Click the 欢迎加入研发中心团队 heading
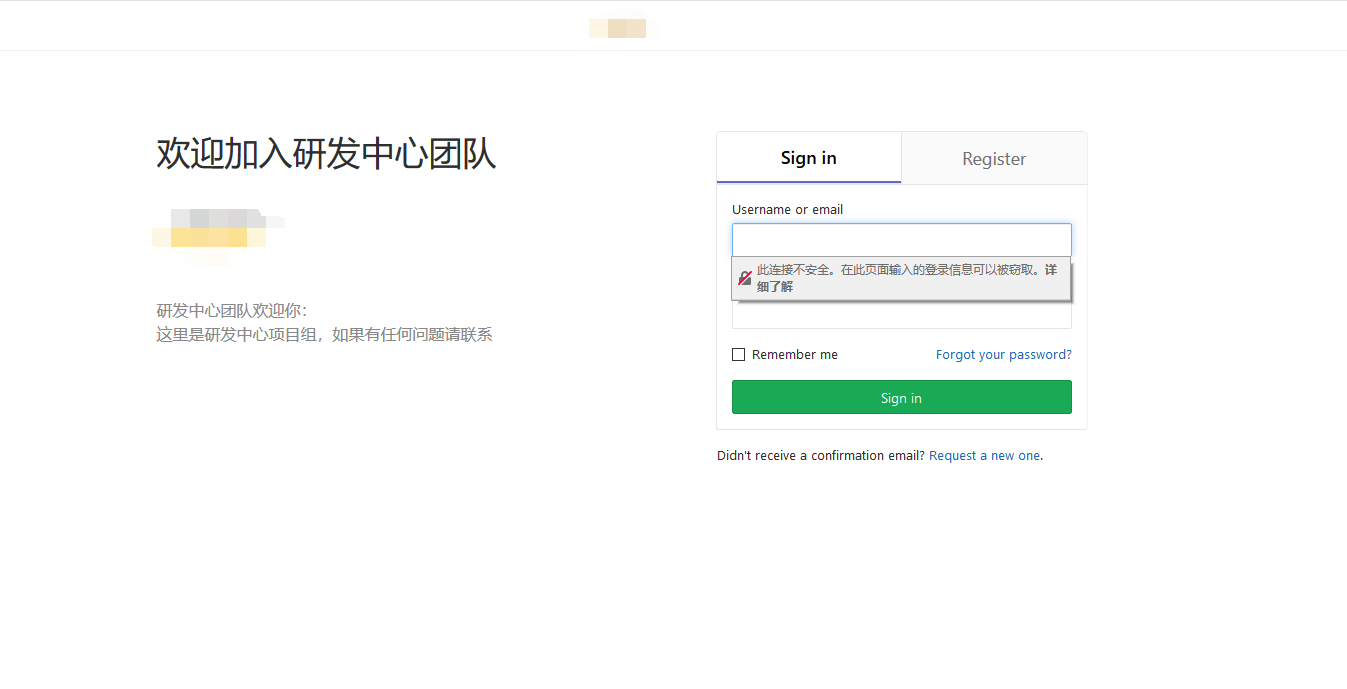This screenshot has height=689, width=1347. click(x=326, y=155)
